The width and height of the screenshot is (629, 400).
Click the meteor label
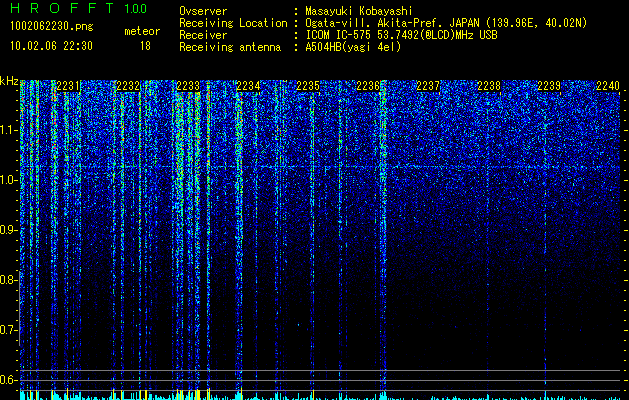tap(142, 31)
